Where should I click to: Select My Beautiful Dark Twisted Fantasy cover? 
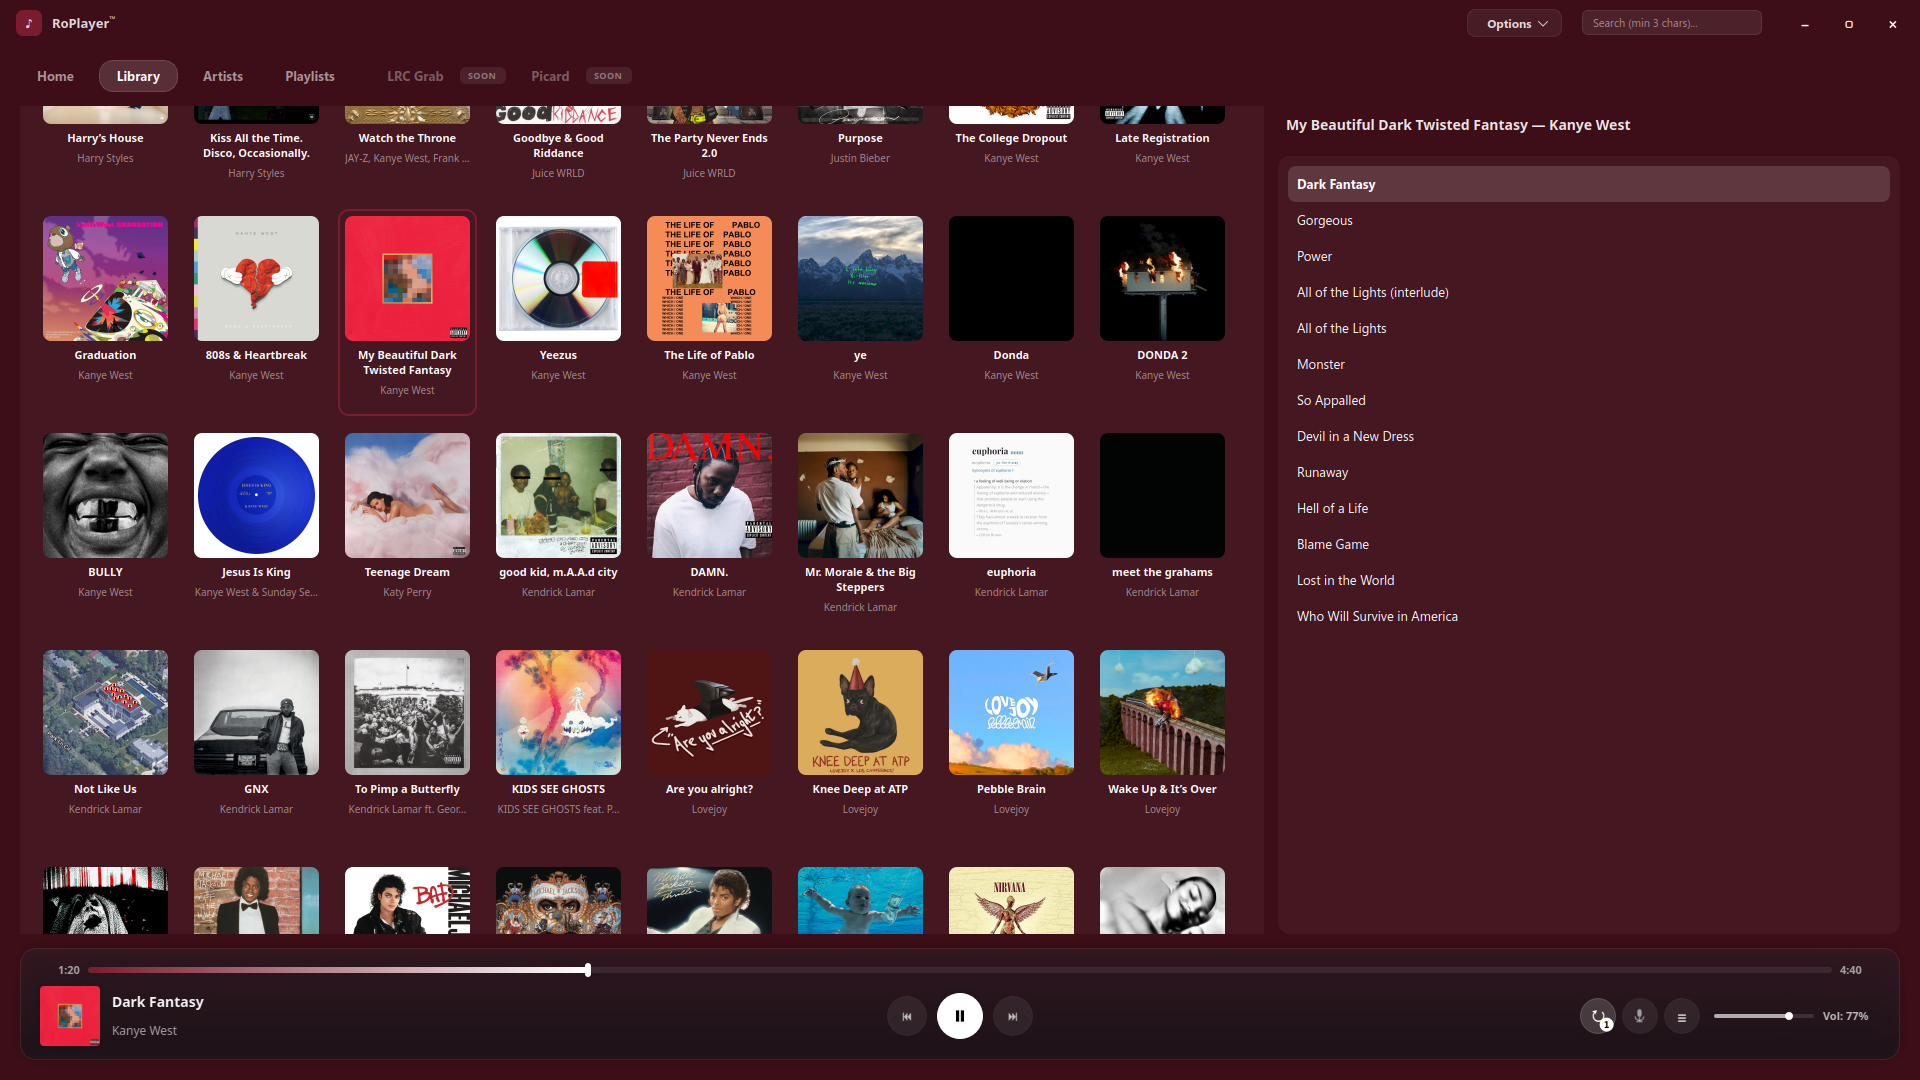(x=407, y=278)
